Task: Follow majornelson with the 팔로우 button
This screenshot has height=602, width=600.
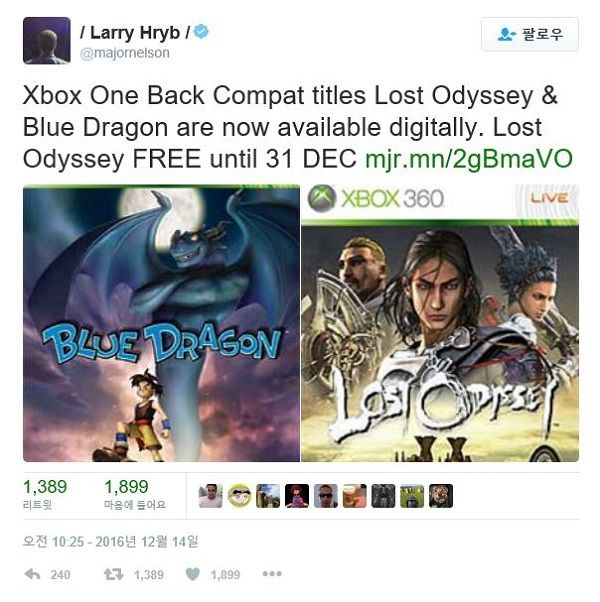Action: (x=530, y=34)
